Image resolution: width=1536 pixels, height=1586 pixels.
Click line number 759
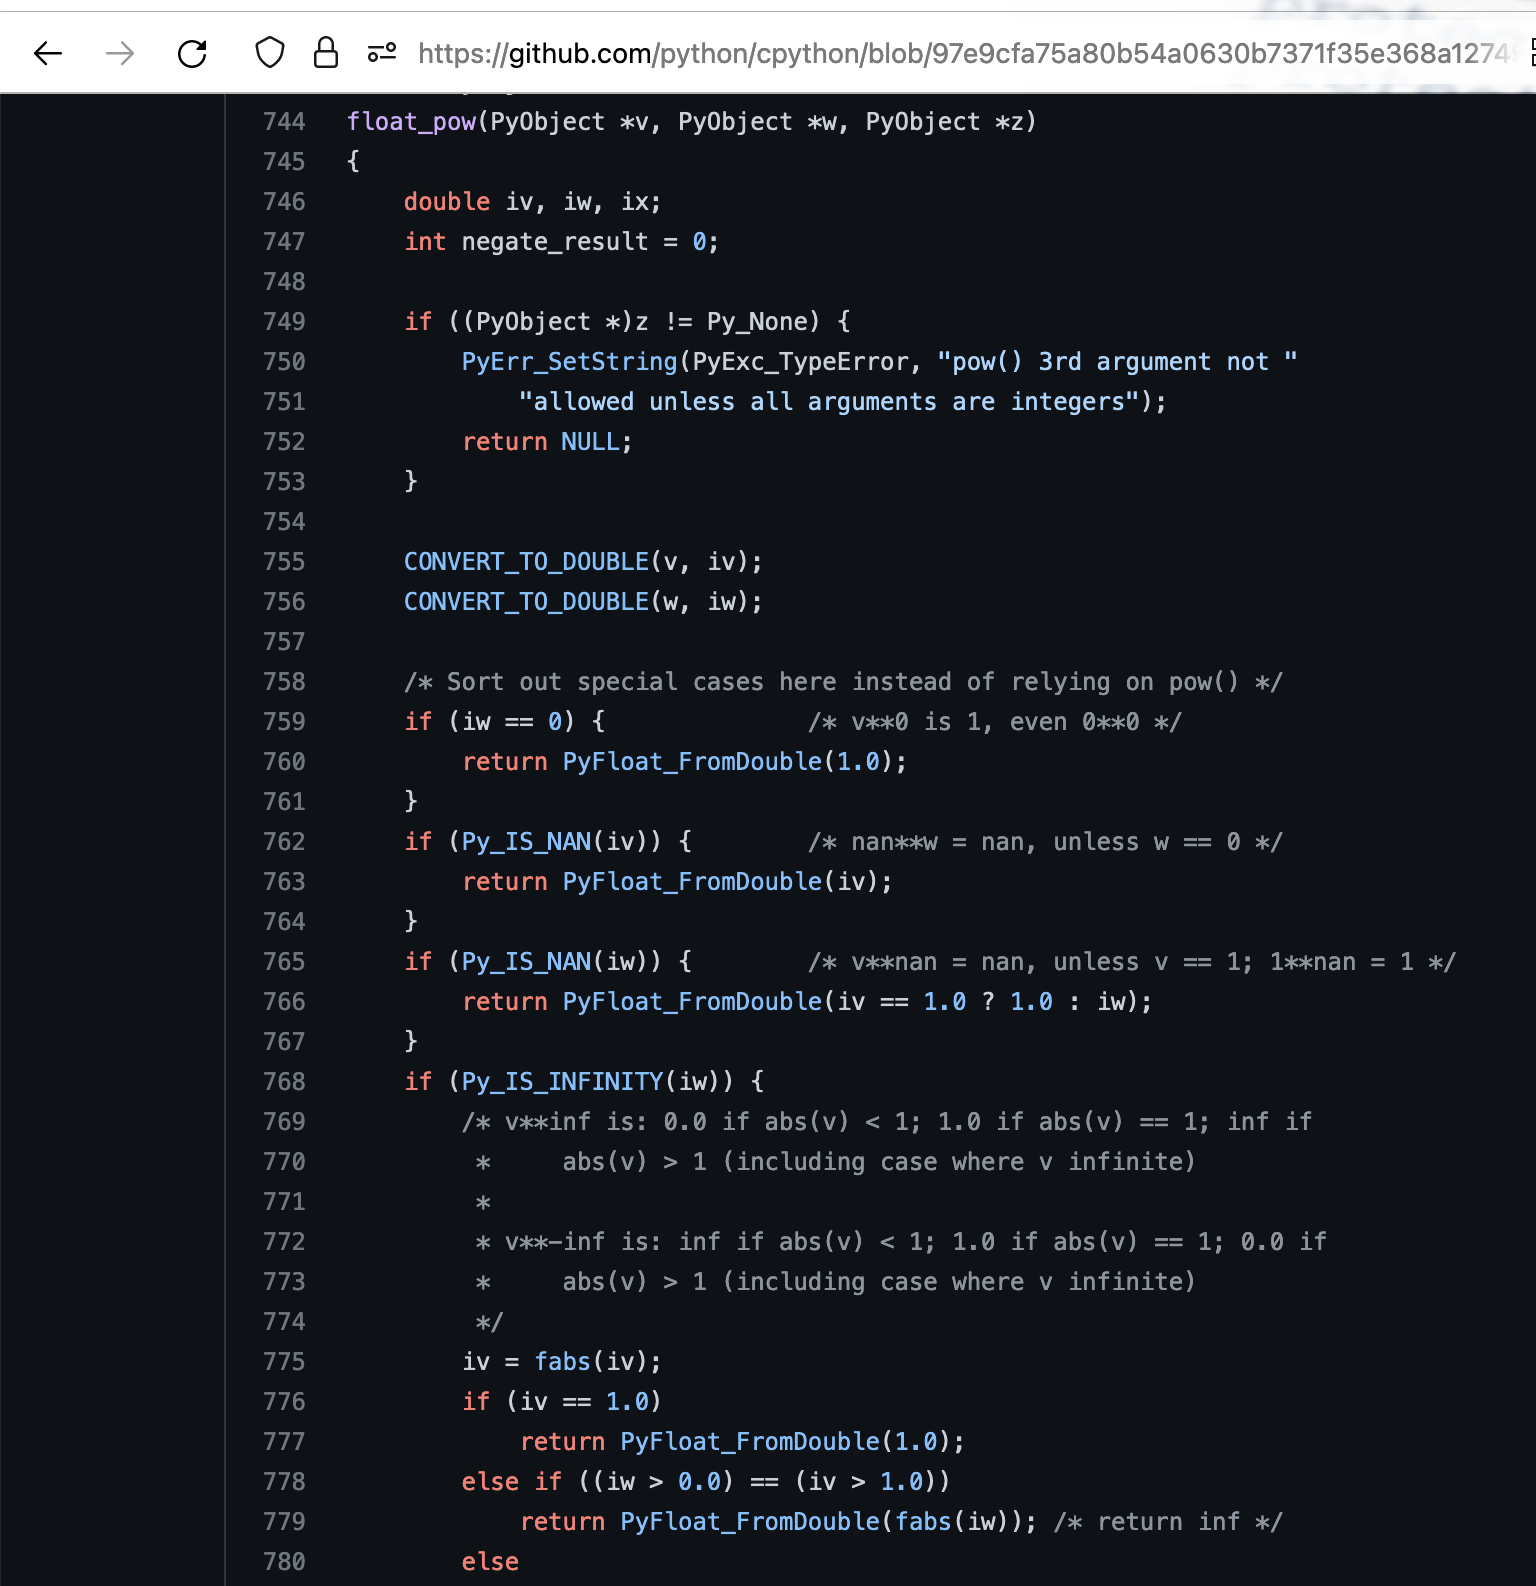pyautogui.click(x=284, y=722)
